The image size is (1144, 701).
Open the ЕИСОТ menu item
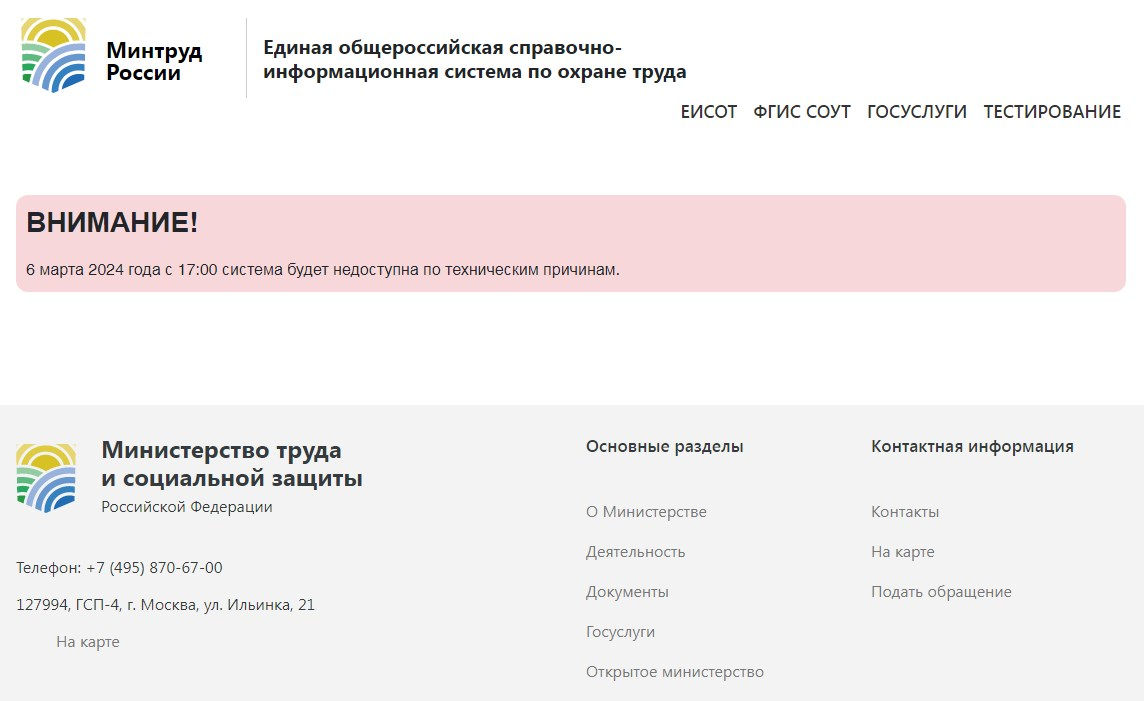pyautogui.click(x=708, y=112)
